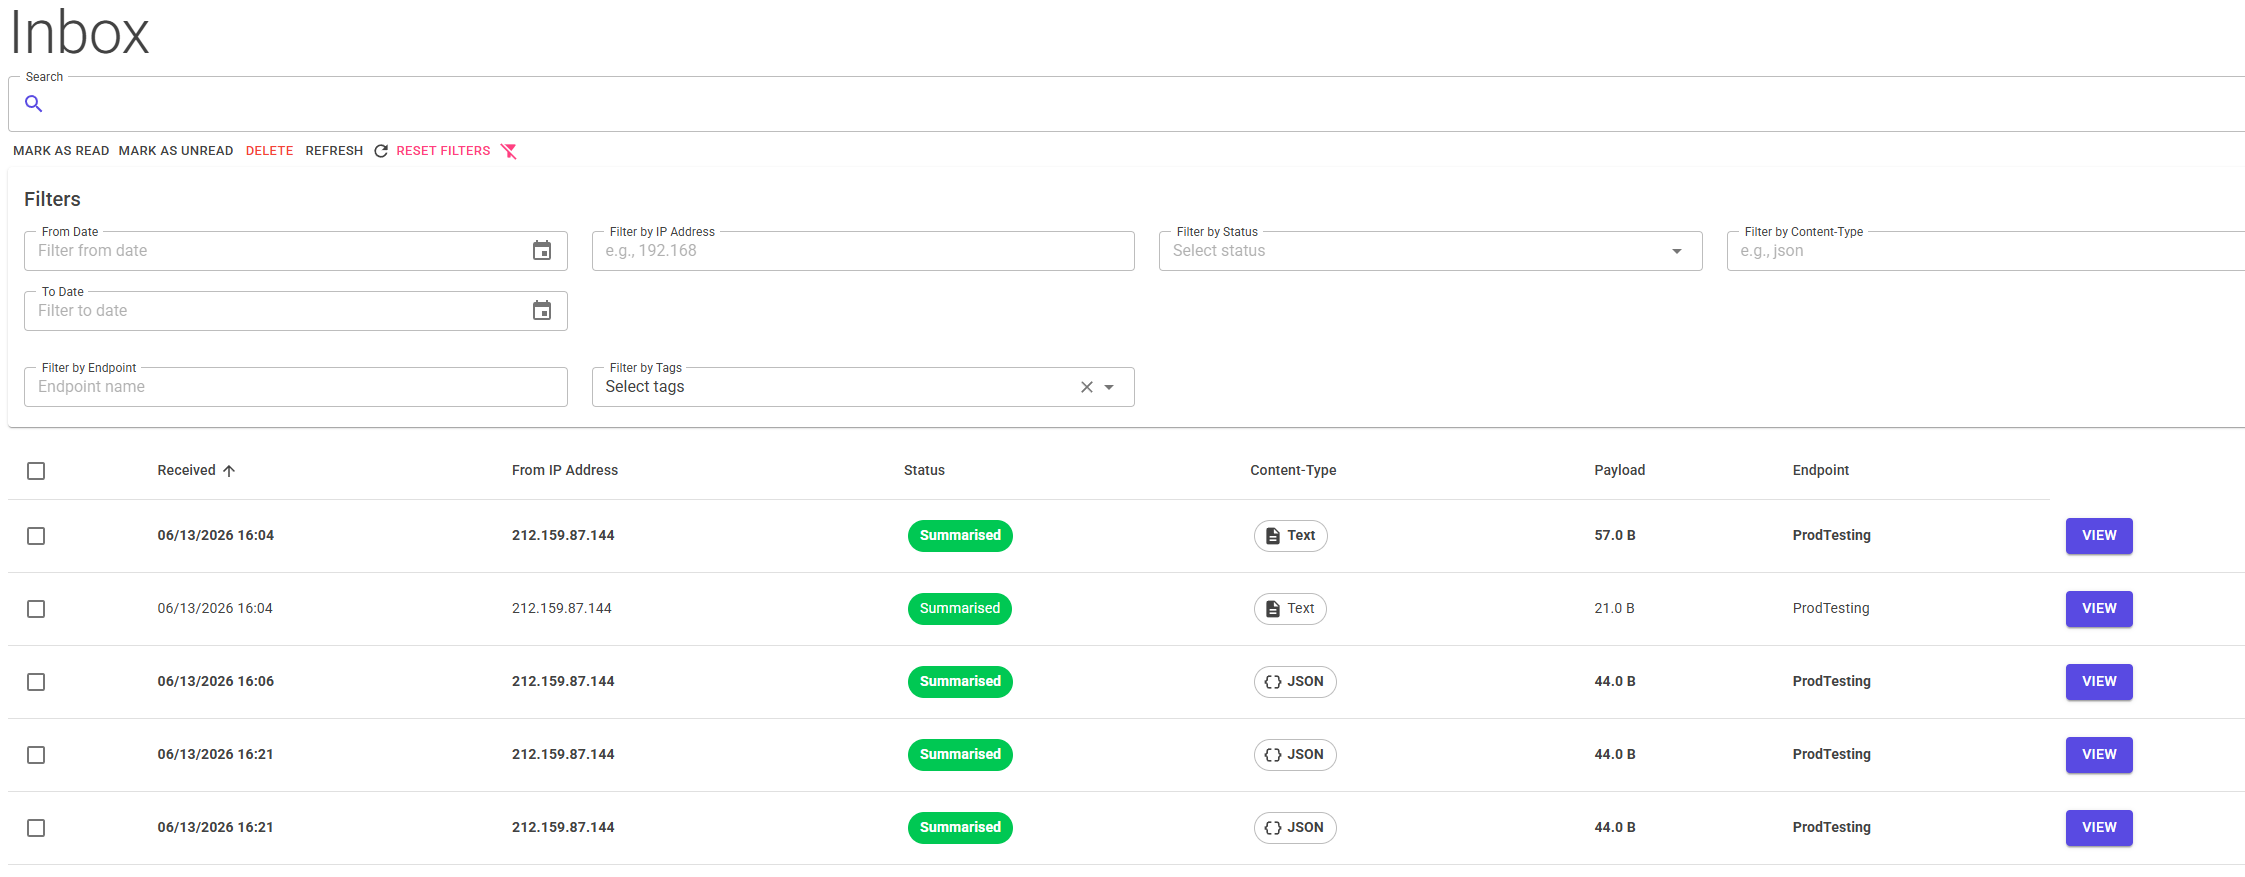2245x877 pixels.
Task: Click MARK AS UNREAD
Action: 176,151
